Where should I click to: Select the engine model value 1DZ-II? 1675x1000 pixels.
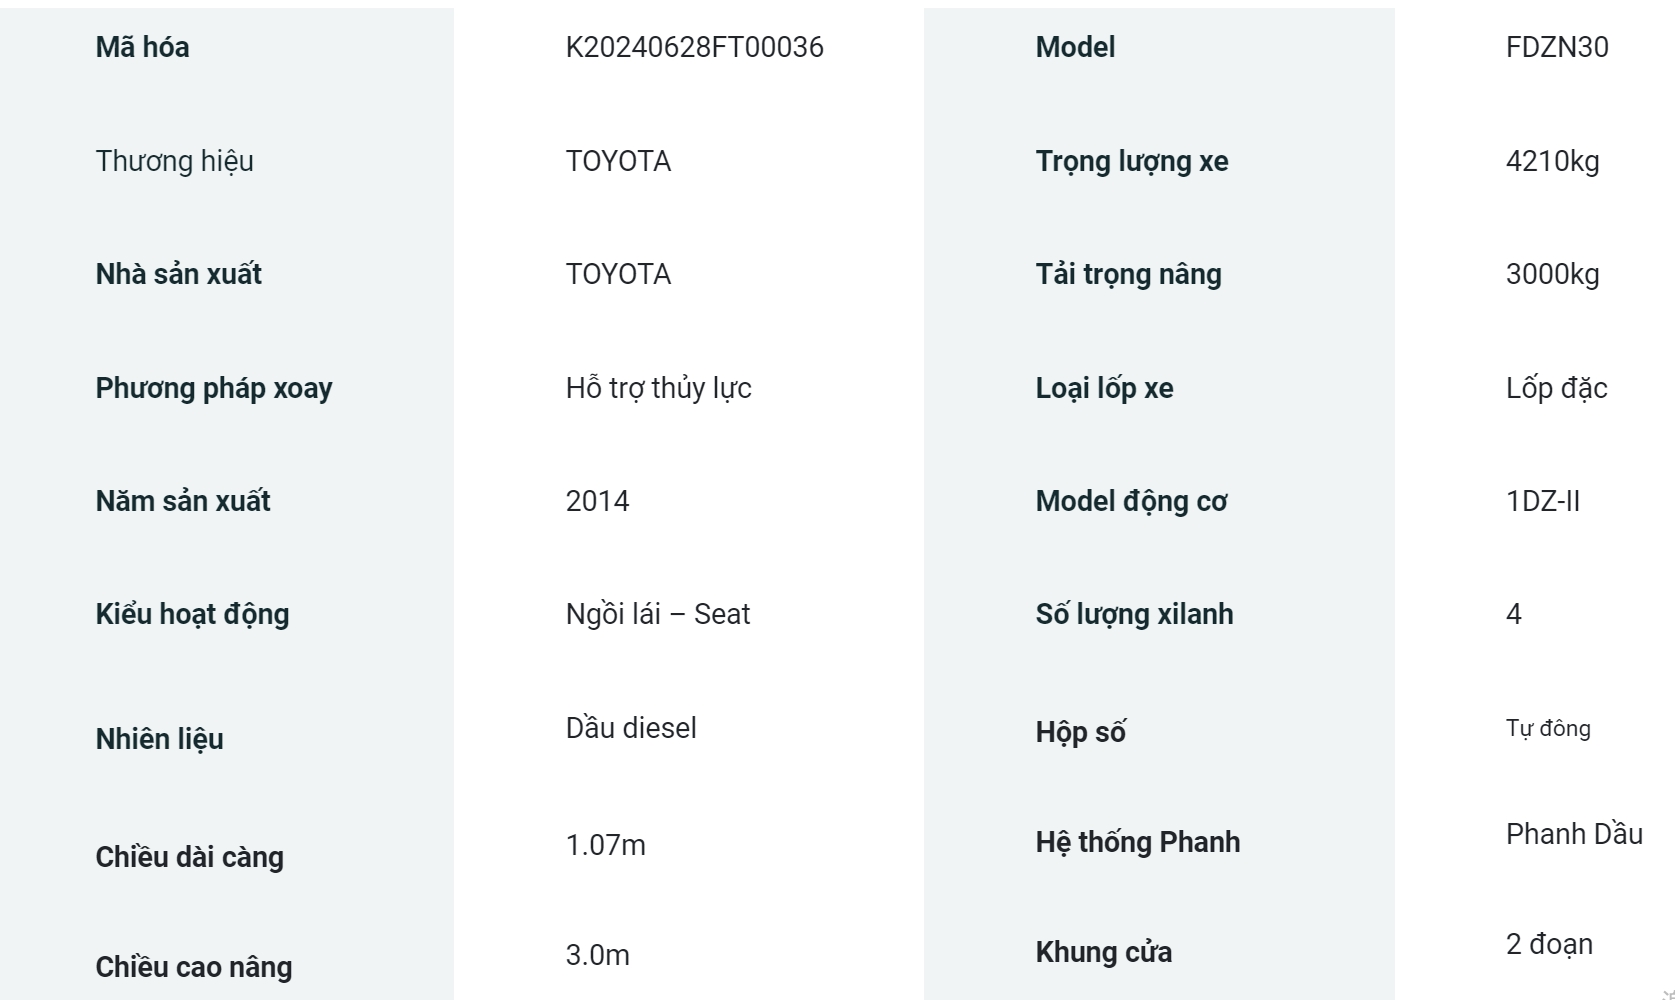pyautogui.click(x=1543, y=501)
